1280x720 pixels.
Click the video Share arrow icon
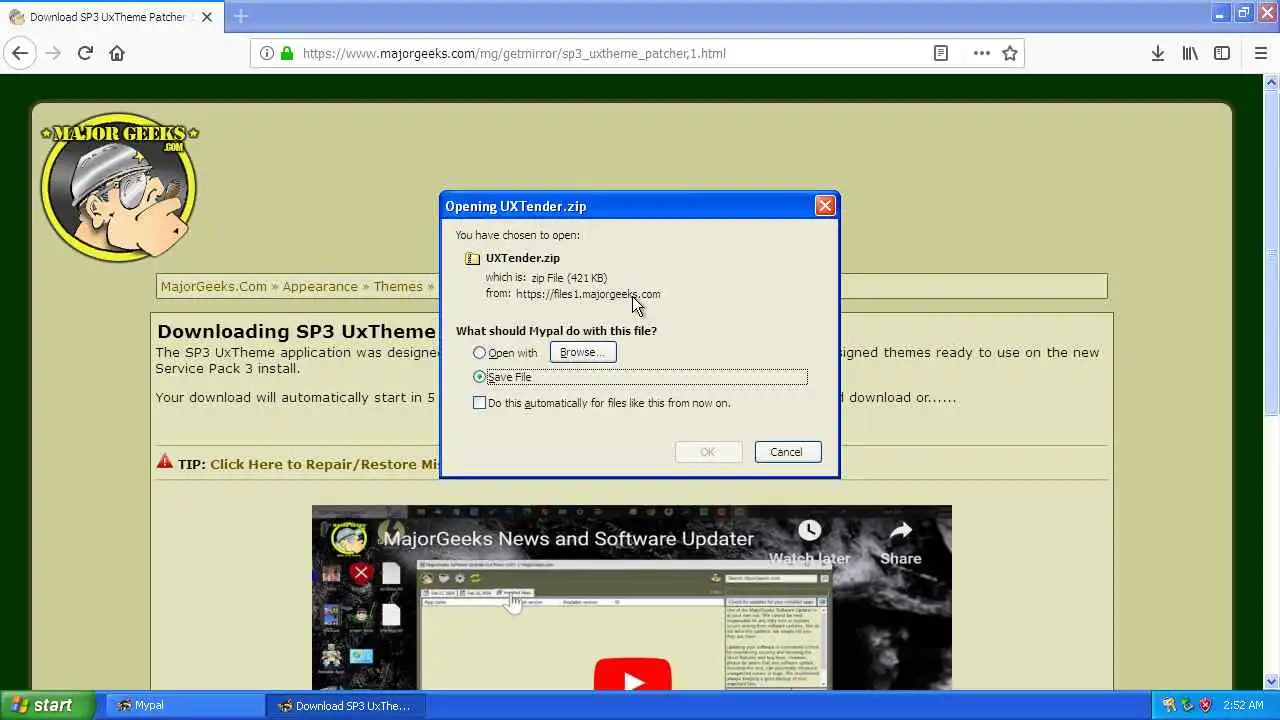tap(900, 531)
